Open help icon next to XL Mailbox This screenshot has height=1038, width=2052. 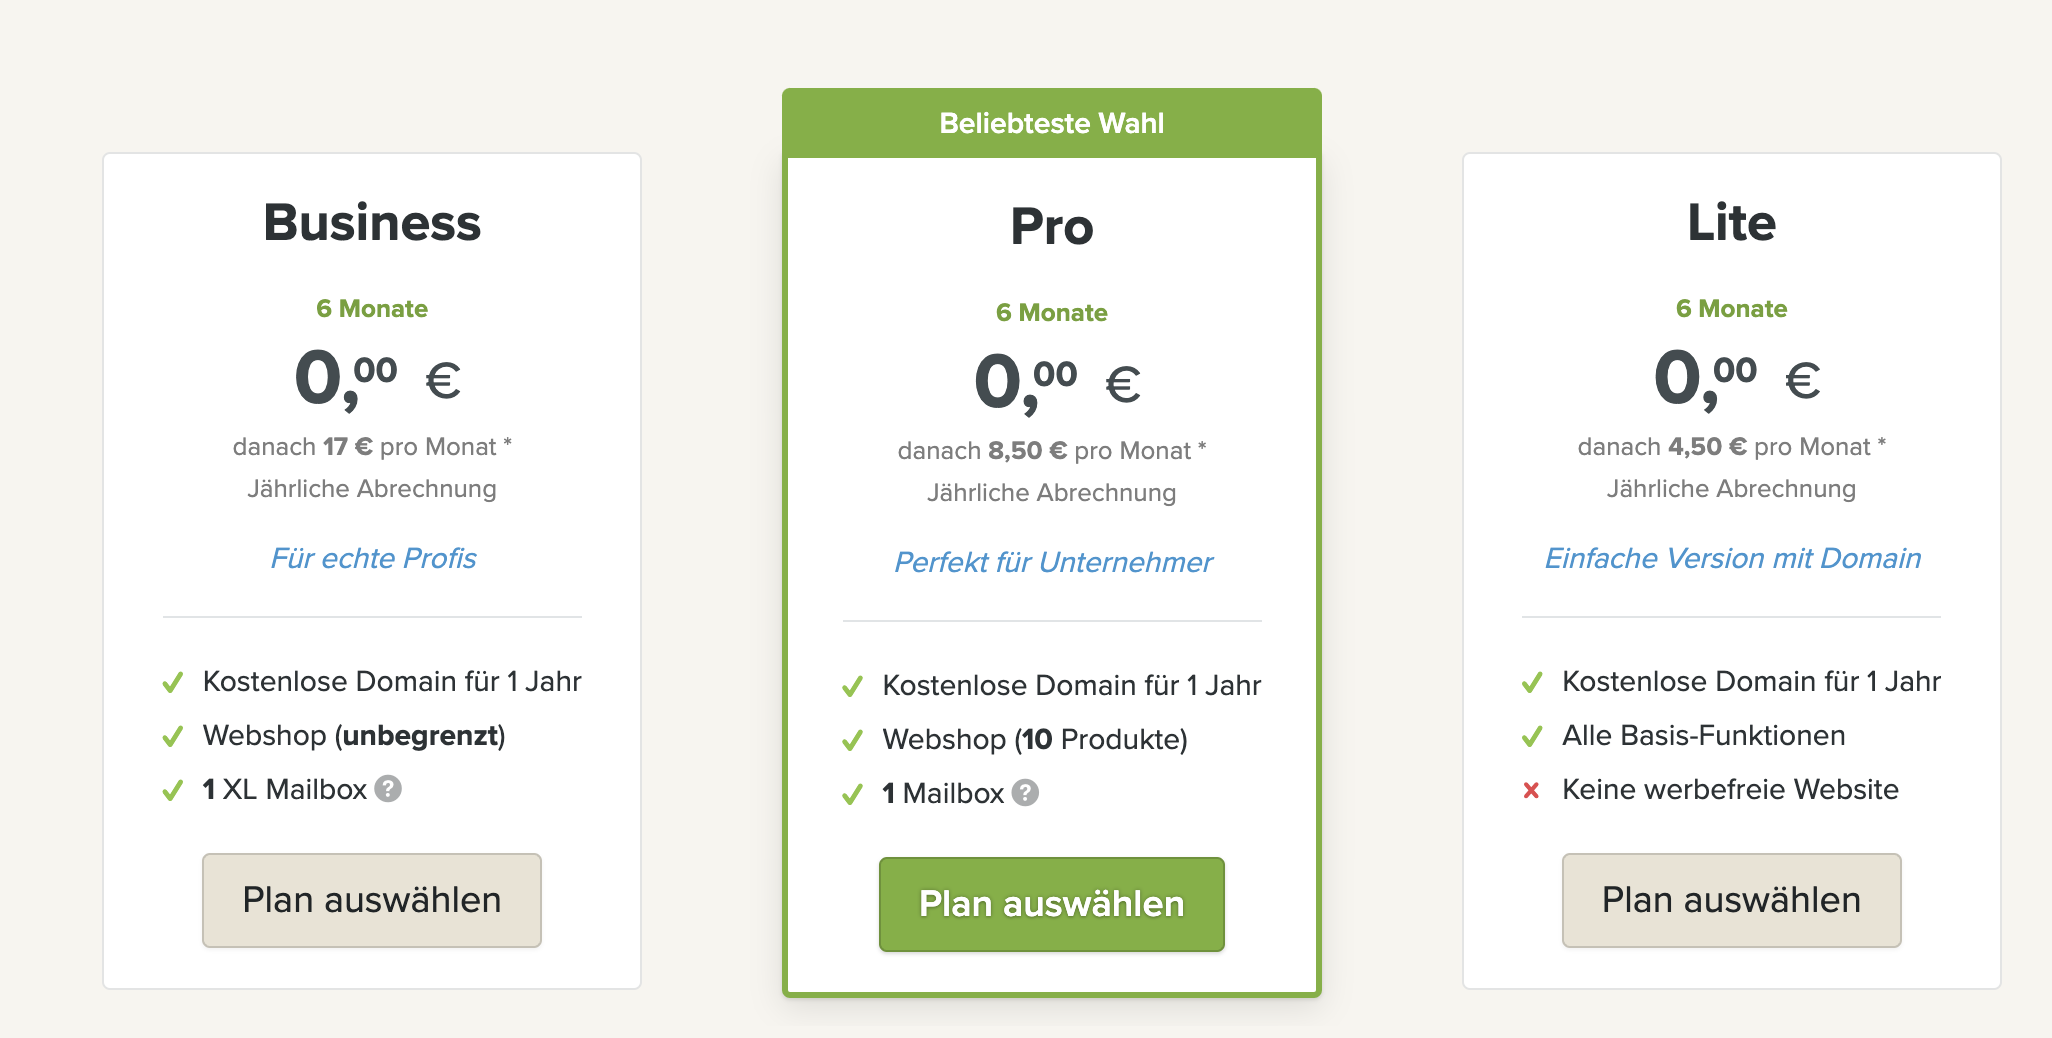(x=388, y=789)
